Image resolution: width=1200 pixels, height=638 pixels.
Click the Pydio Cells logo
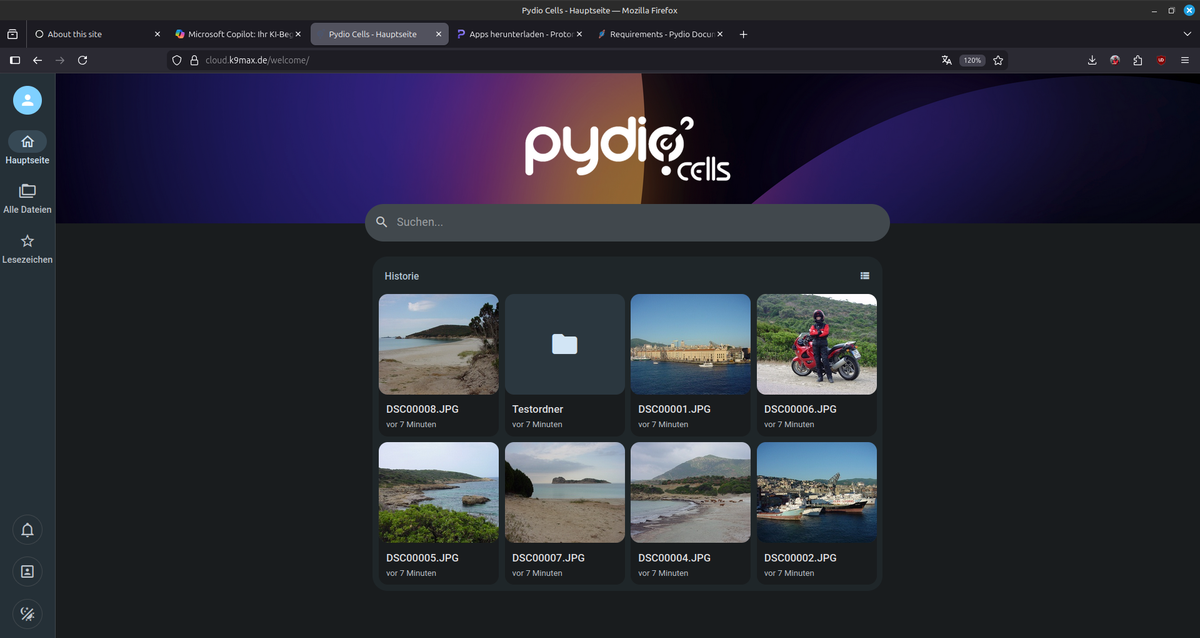coord(628,148)
